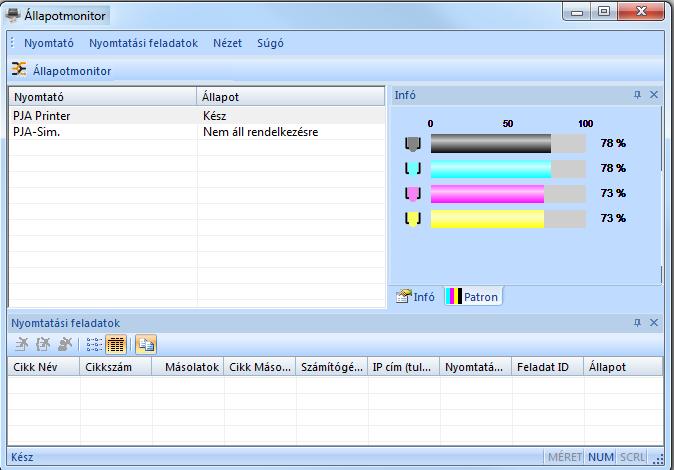Image resolution: width=674 pixels, height=470 pixels.
Task: Click the Kész text in status bar
Action: click(22, 457)
